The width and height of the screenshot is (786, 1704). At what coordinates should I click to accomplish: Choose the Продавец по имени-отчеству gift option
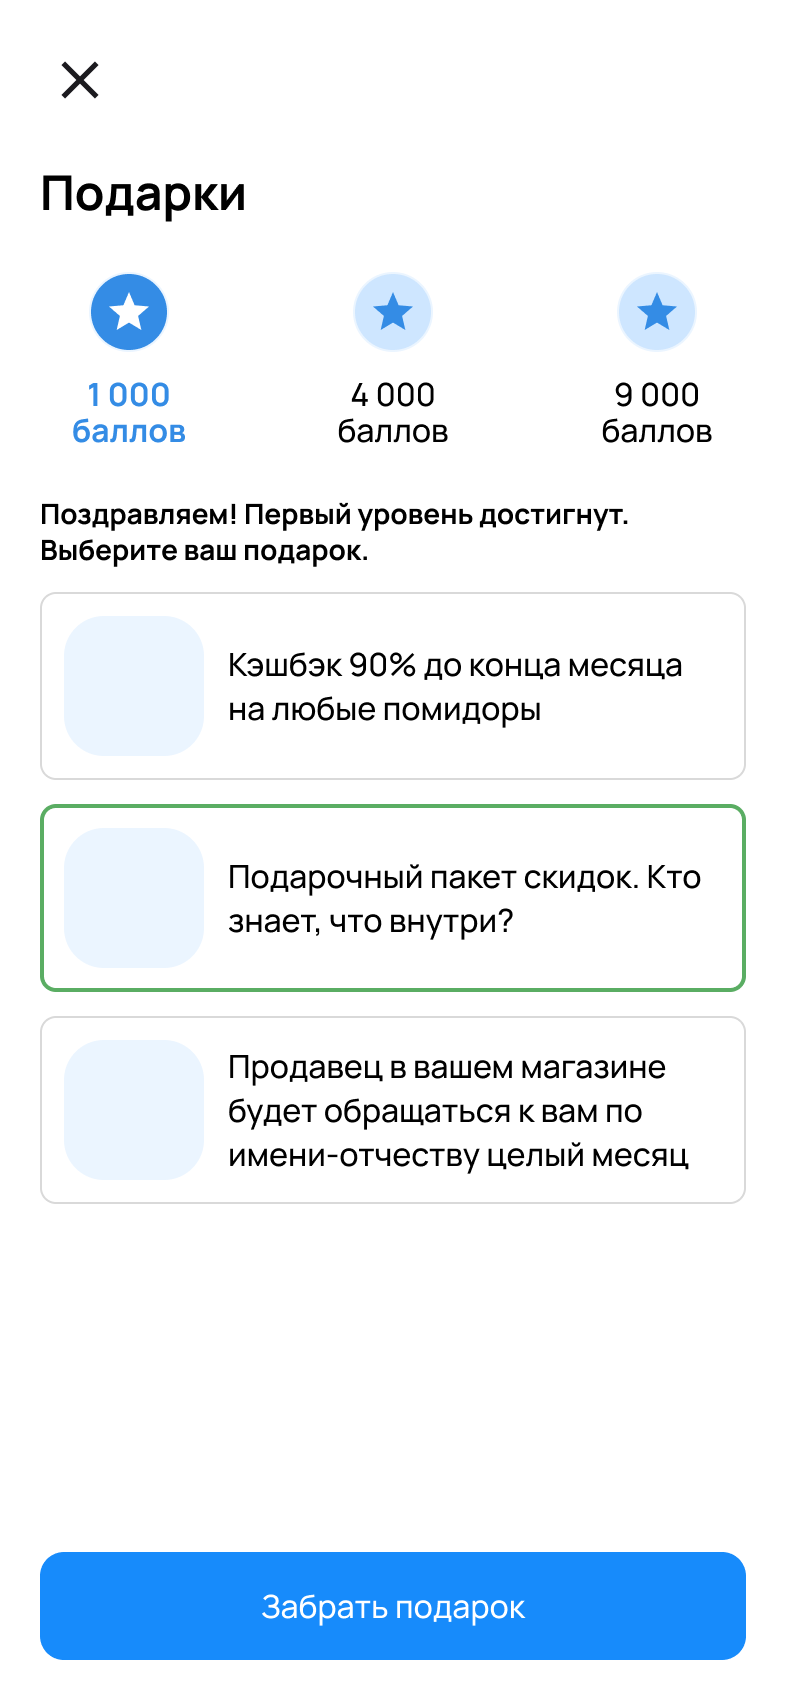tap(393, 1110)
